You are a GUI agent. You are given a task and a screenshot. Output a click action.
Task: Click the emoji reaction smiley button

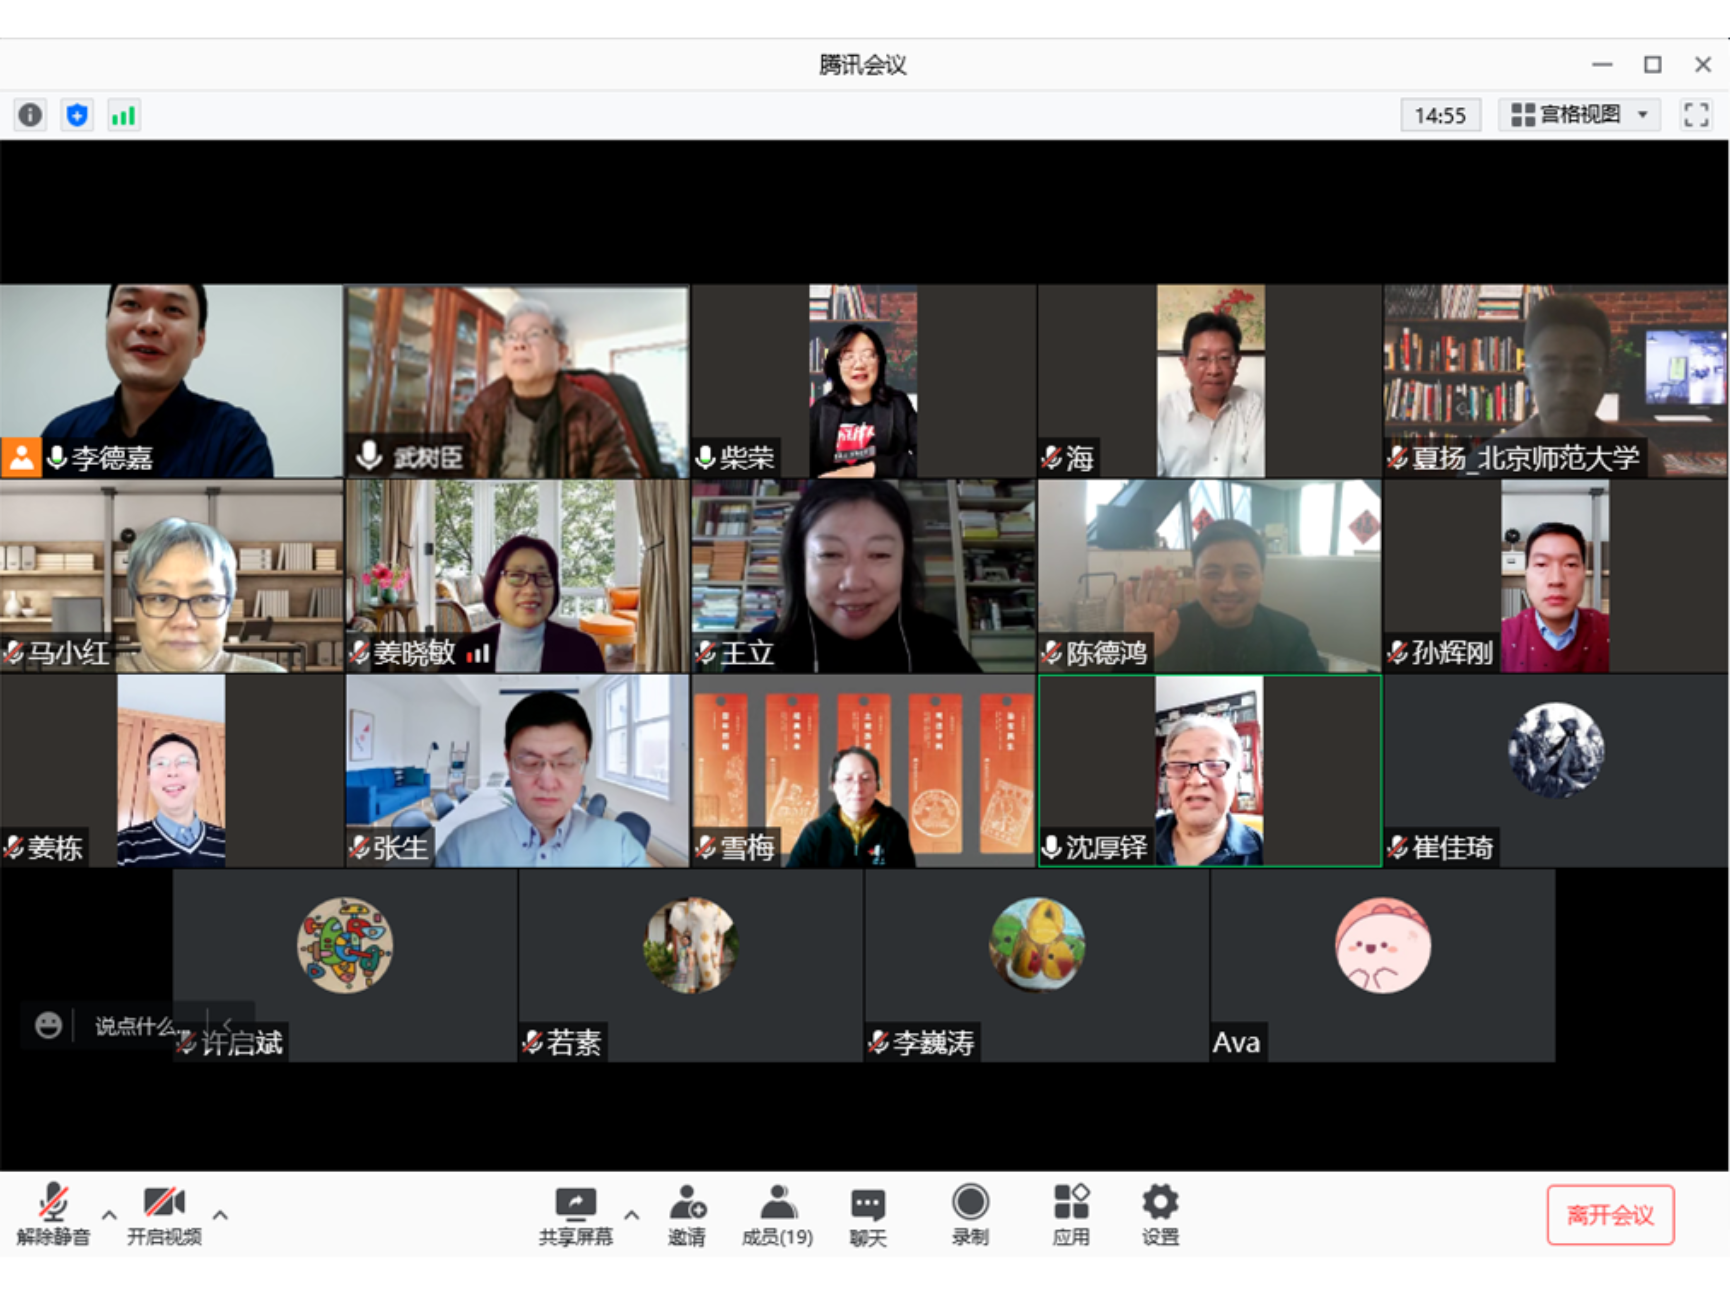[x=48, y=1025]
